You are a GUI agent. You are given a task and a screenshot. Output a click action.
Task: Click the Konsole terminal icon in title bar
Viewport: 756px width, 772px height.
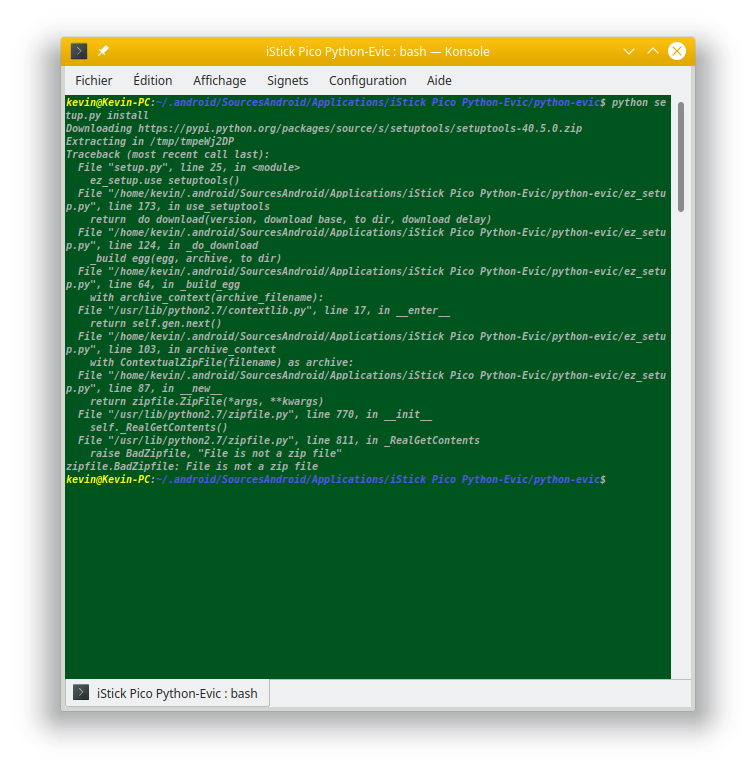click(79, 51)
